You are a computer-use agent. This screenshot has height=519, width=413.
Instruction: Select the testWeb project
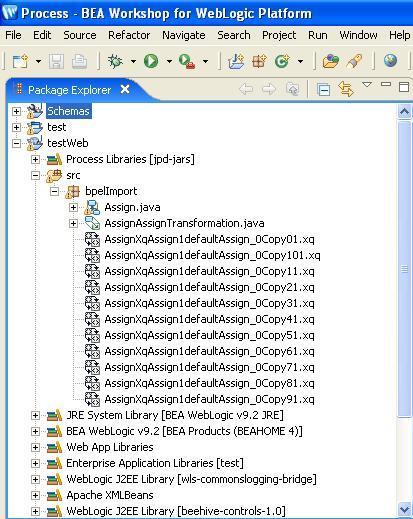point(68,143)
